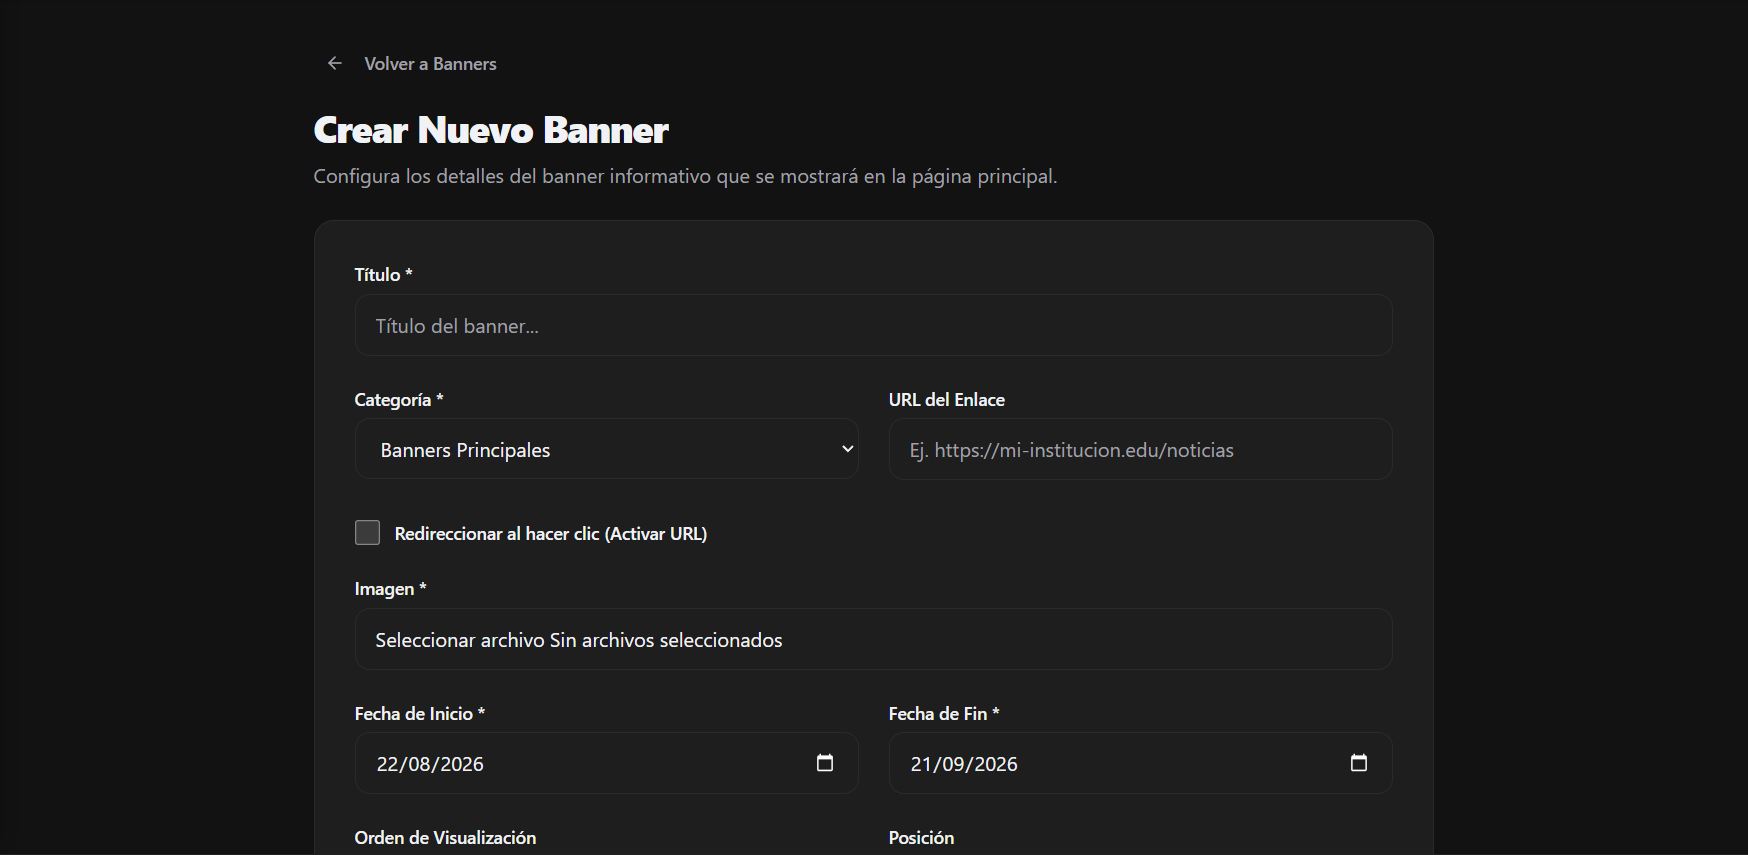Click the Redireccionar al hacer clic label text
The width and height of the screenshot is (1748, 855).
point(551,534)
